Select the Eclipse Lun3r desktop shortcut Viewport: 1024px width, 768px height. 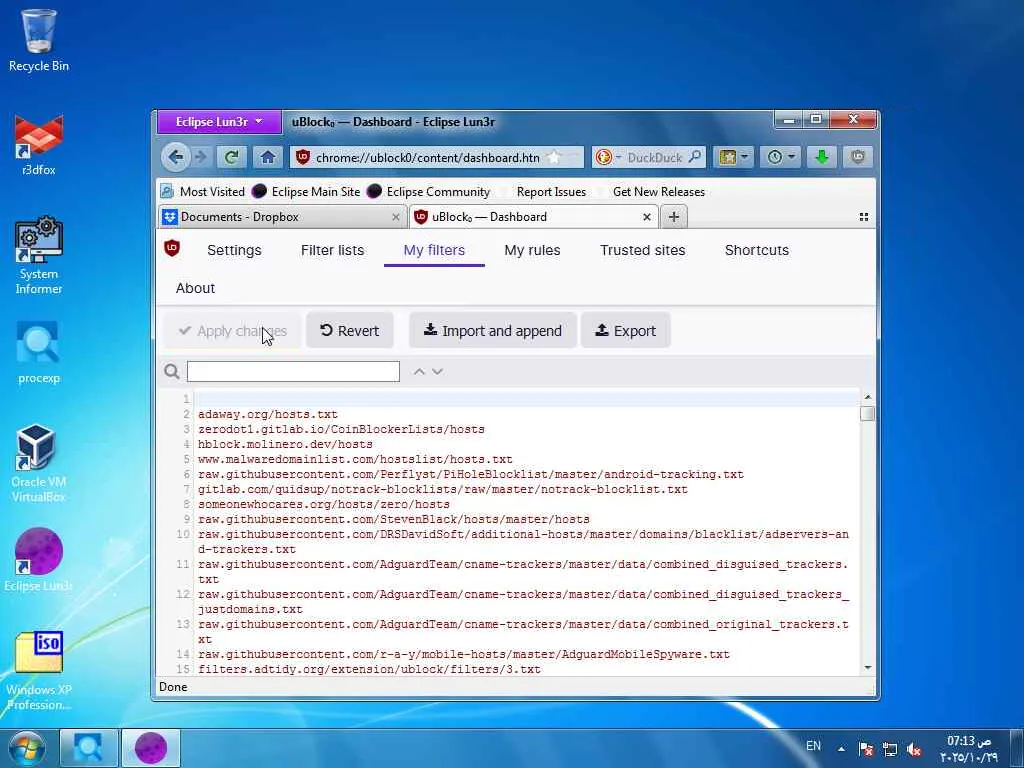39,560
